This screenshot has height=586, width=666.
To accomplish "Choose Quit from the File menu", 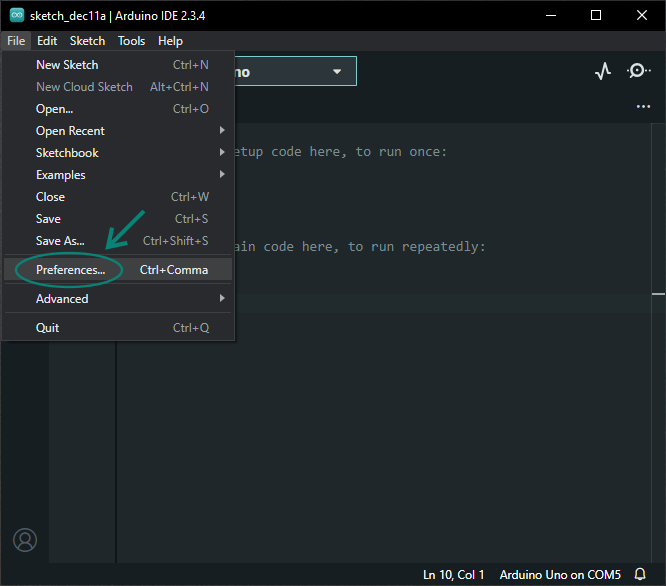I will [x=118, y=328].
